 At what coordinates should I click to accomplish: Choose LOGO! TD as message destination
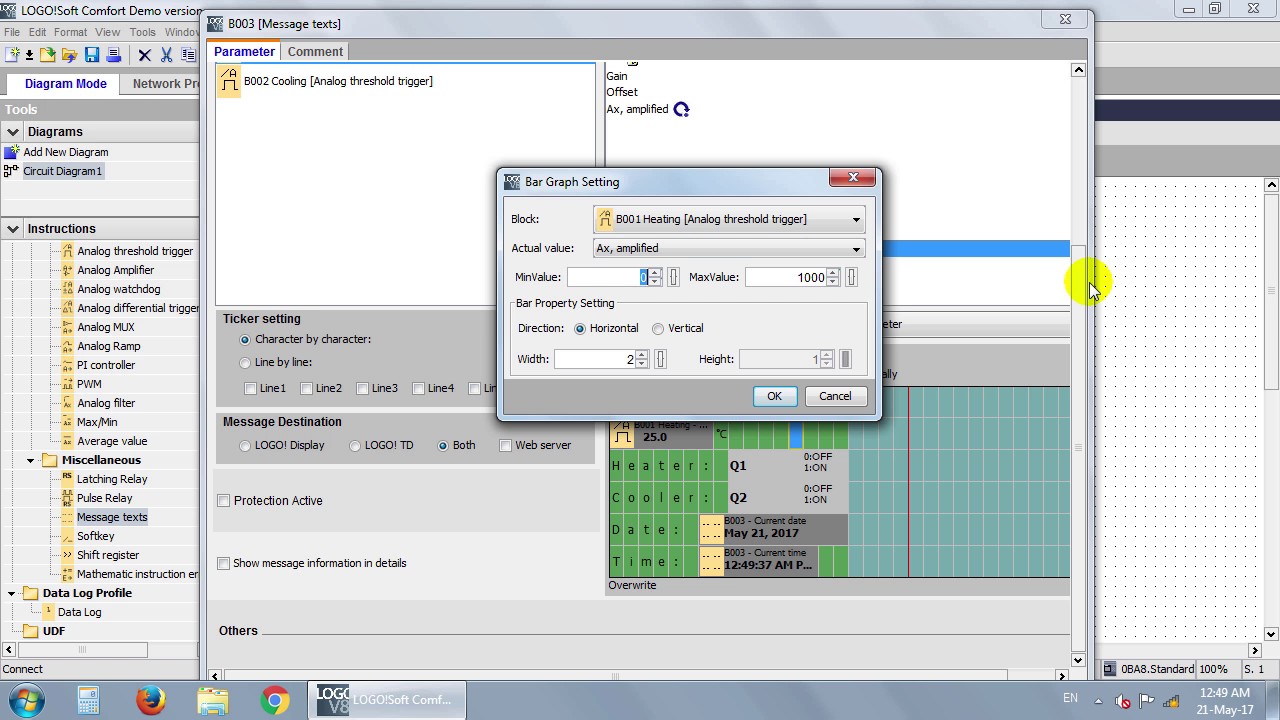pyautogui.click(x=355, y=445)
